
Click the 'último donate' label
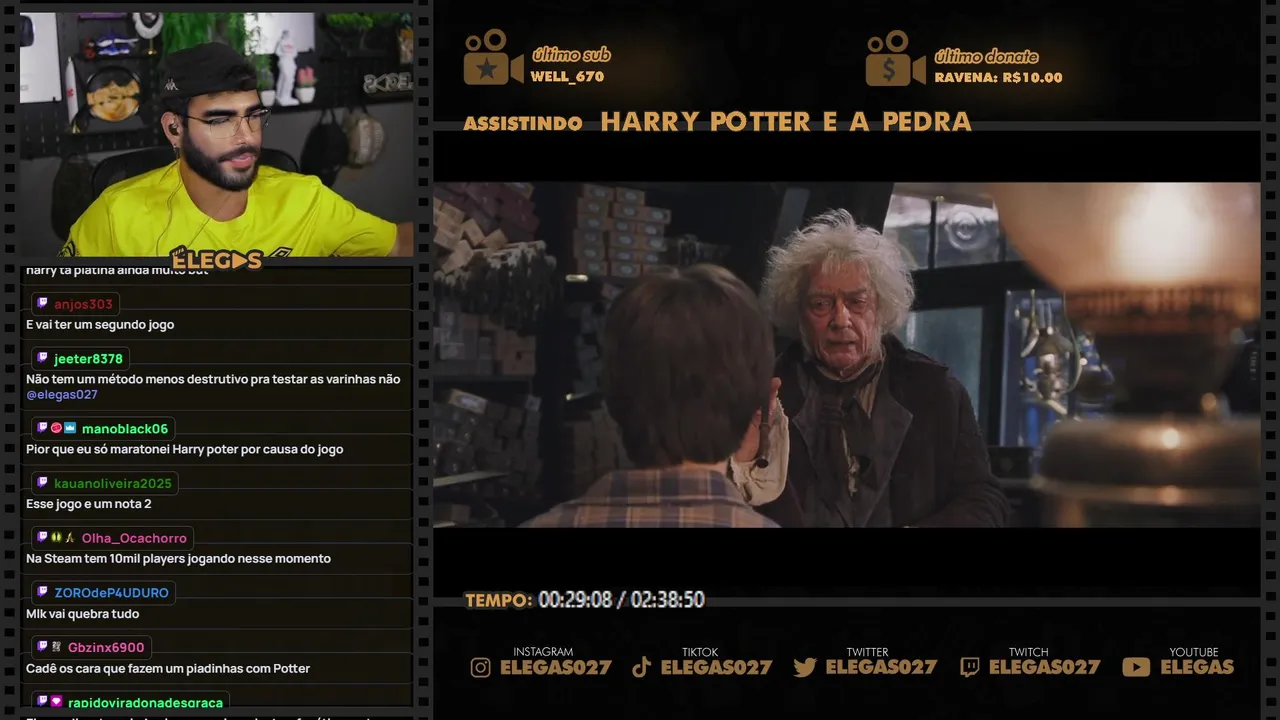(986, 56)
